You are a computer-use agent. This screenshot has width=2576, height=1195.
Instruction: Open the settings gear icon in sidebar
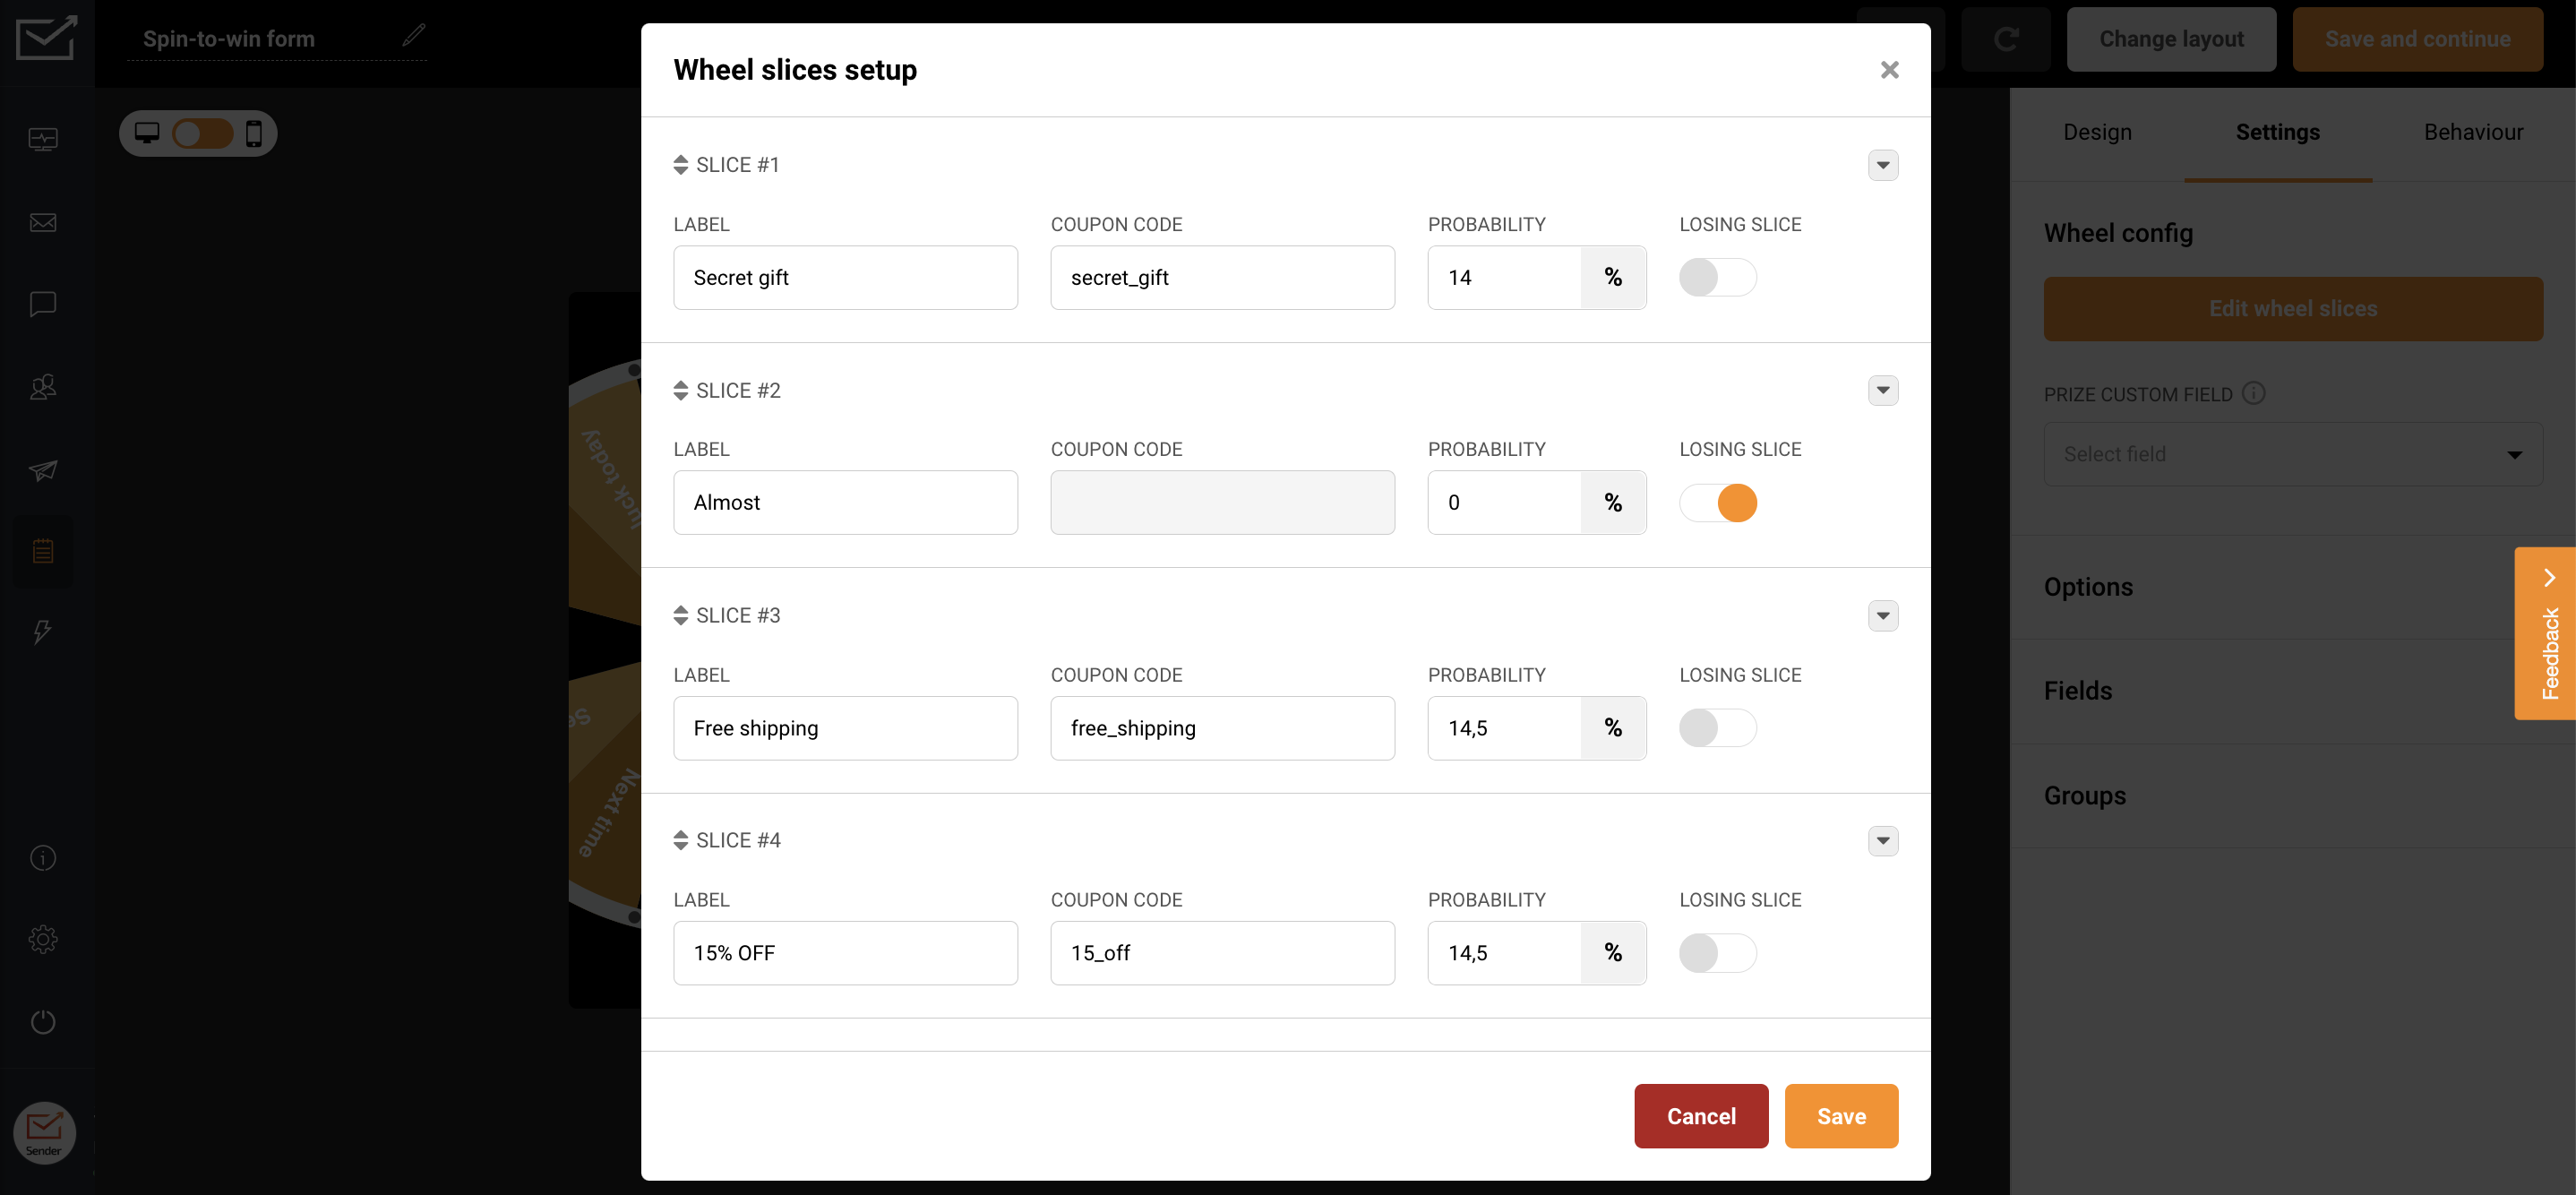43,940
